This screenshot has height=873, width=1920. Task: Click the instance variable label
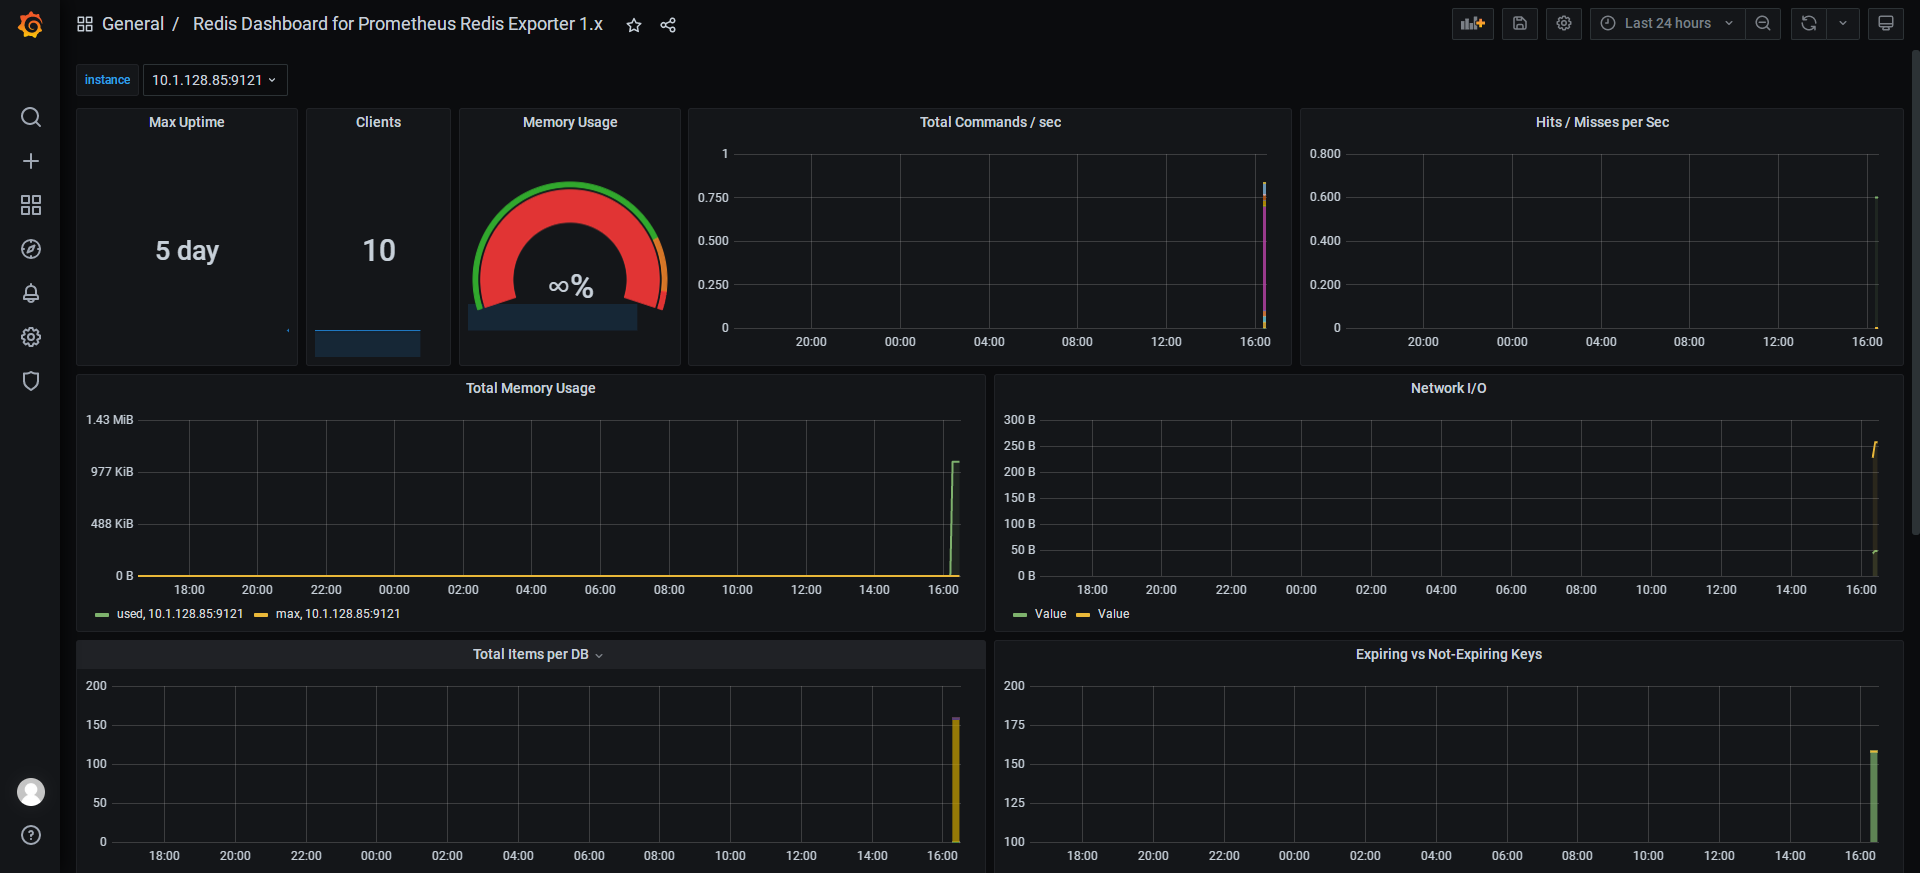point(107,80)
